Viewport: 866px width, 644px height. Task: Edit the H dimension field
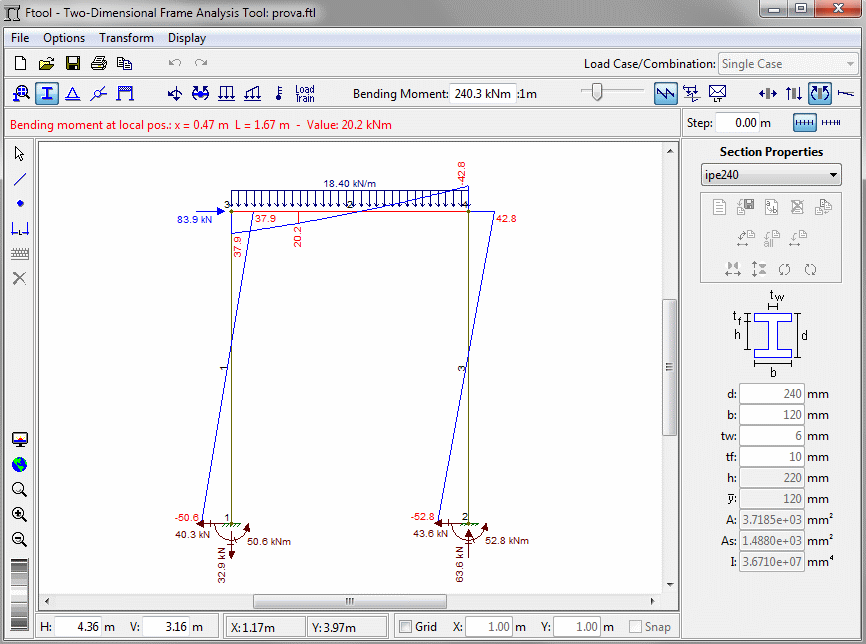point(78,626)
